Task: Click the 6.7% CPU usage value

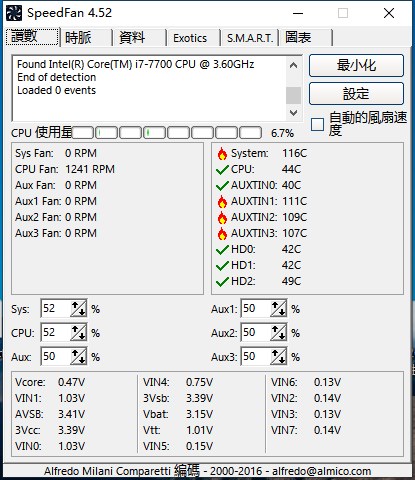Action: 282,133
